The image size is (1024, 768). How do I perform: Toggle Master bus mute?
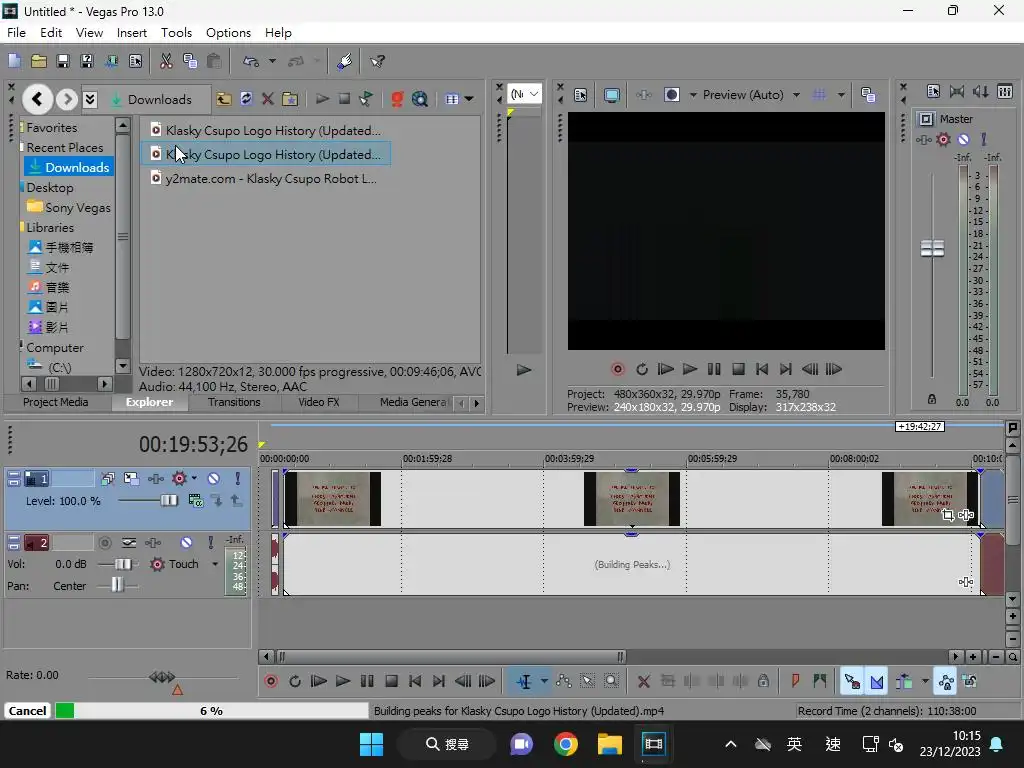[x=963, y=139]
